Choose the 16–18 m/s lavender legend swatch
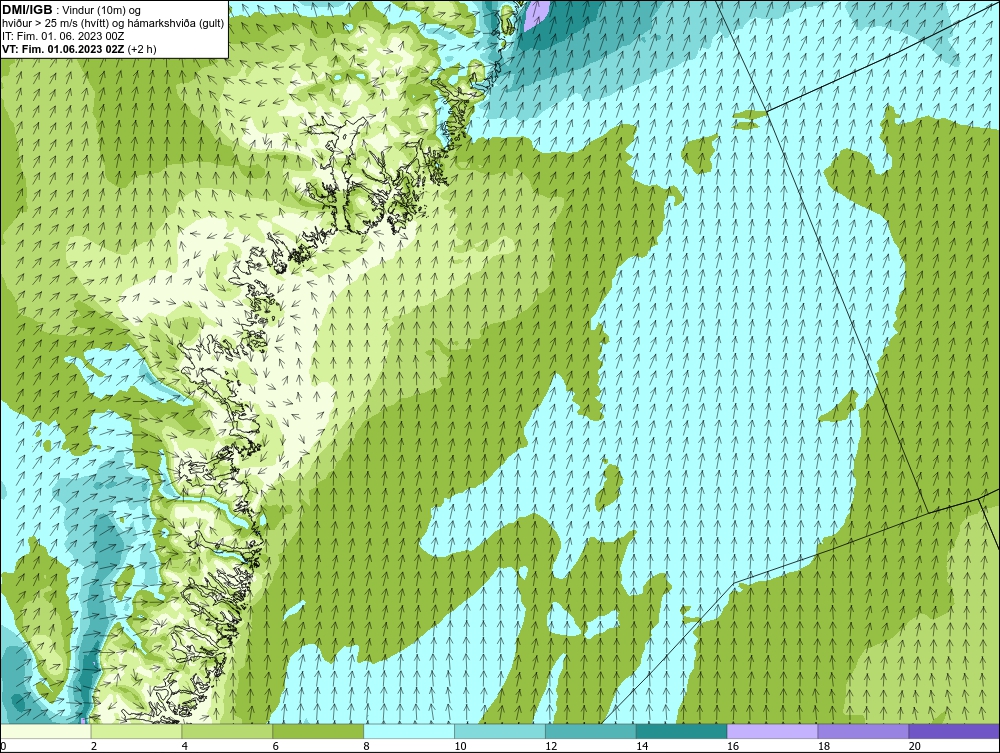1000x753 pixels. [772, 731]
